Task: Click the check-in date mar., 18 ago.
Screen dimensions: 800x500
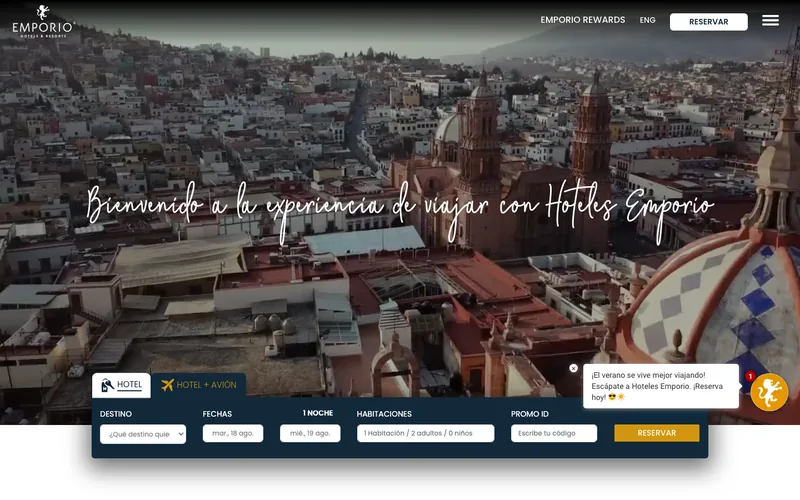Action: (x=233, y=433)
